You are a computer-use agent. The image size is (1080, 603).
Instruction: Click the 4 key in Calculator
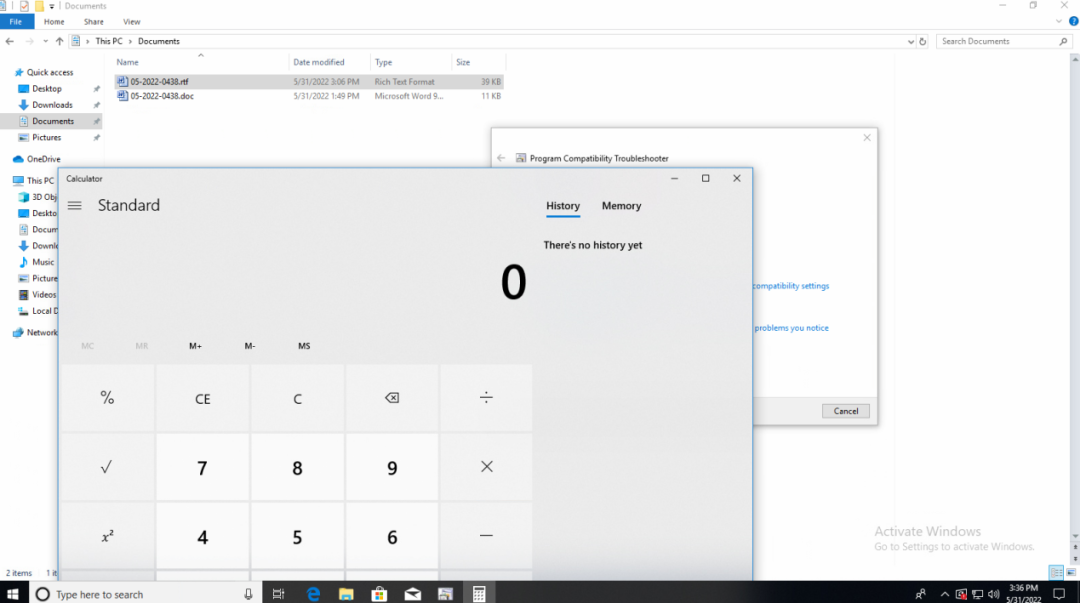click(x=202, y=536)
